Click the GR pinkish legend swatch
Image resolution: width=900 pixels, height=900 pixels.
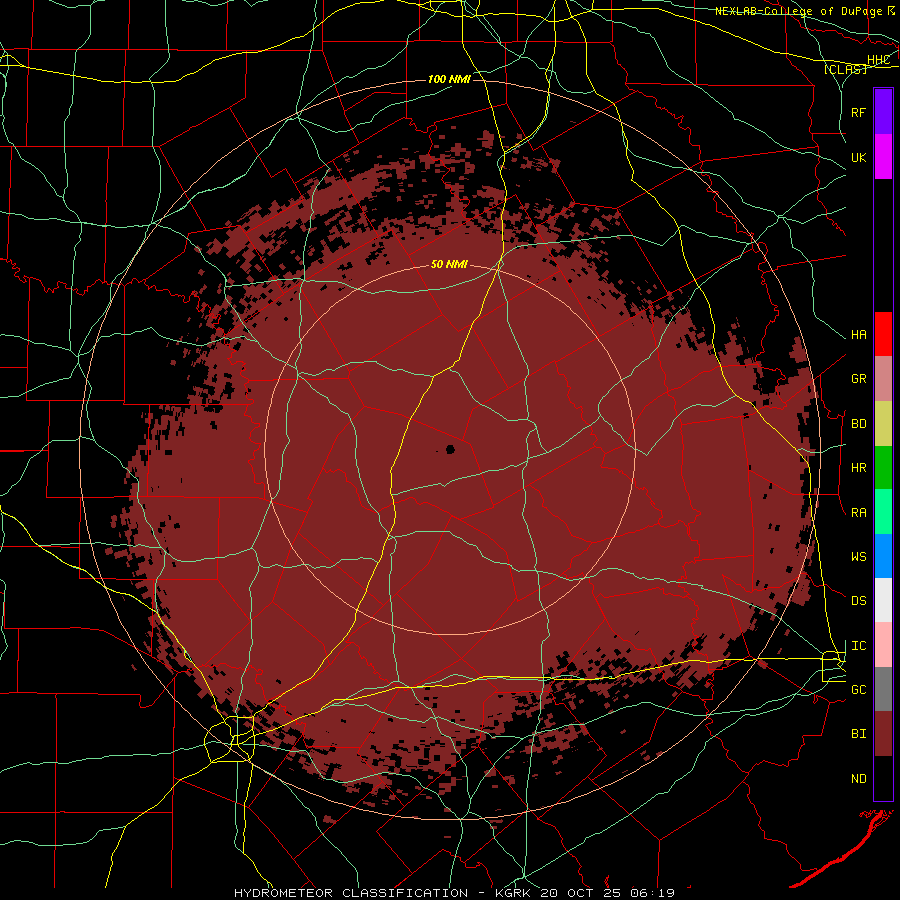(883, 379)
